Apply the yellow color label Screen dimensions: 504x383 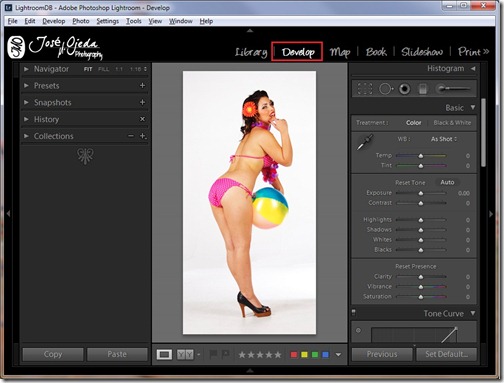coord(304,355)
